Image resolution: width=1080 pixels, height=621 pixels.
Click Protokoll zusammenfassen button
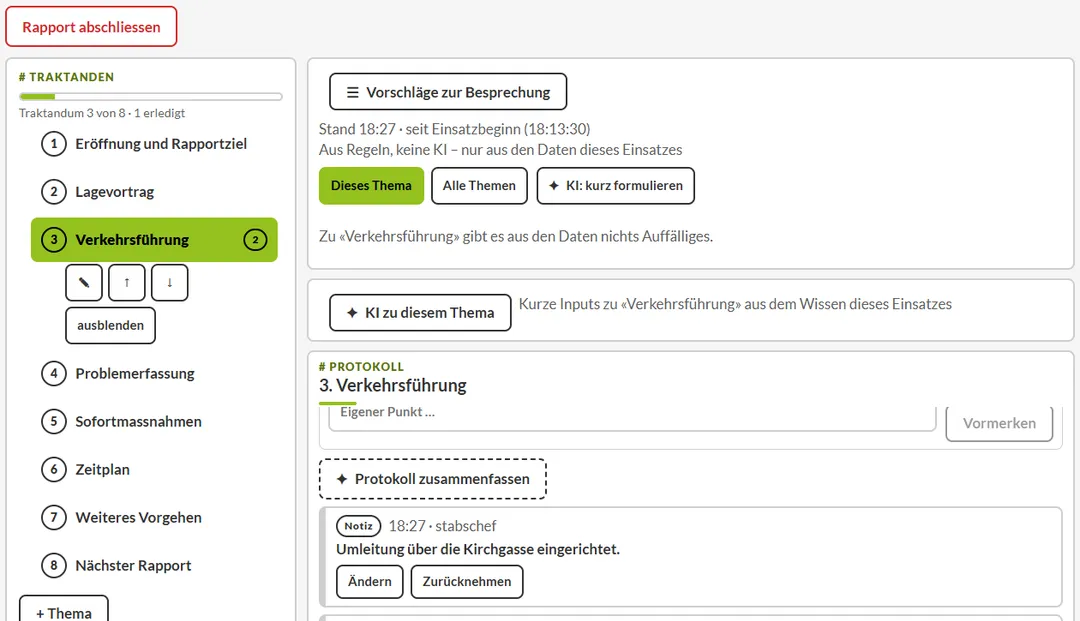[x=433, y=479]
